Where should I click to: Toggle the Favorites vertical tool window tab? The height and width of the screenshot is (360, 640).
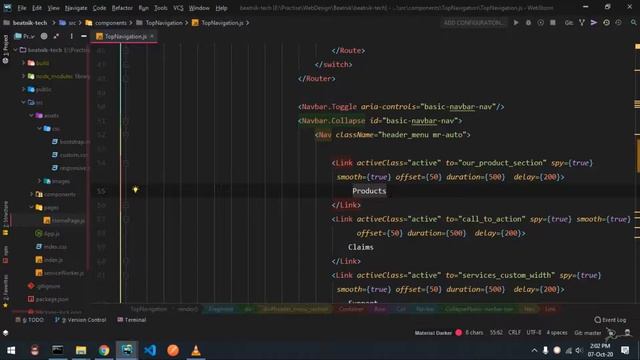pyautogui.click(x=5, y=292)
